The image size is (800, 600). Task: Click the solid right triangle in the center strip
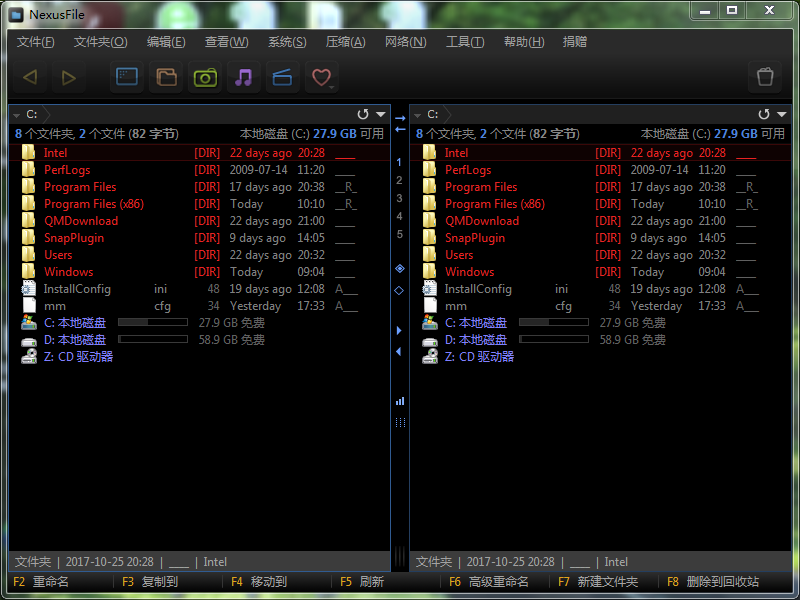399,331
